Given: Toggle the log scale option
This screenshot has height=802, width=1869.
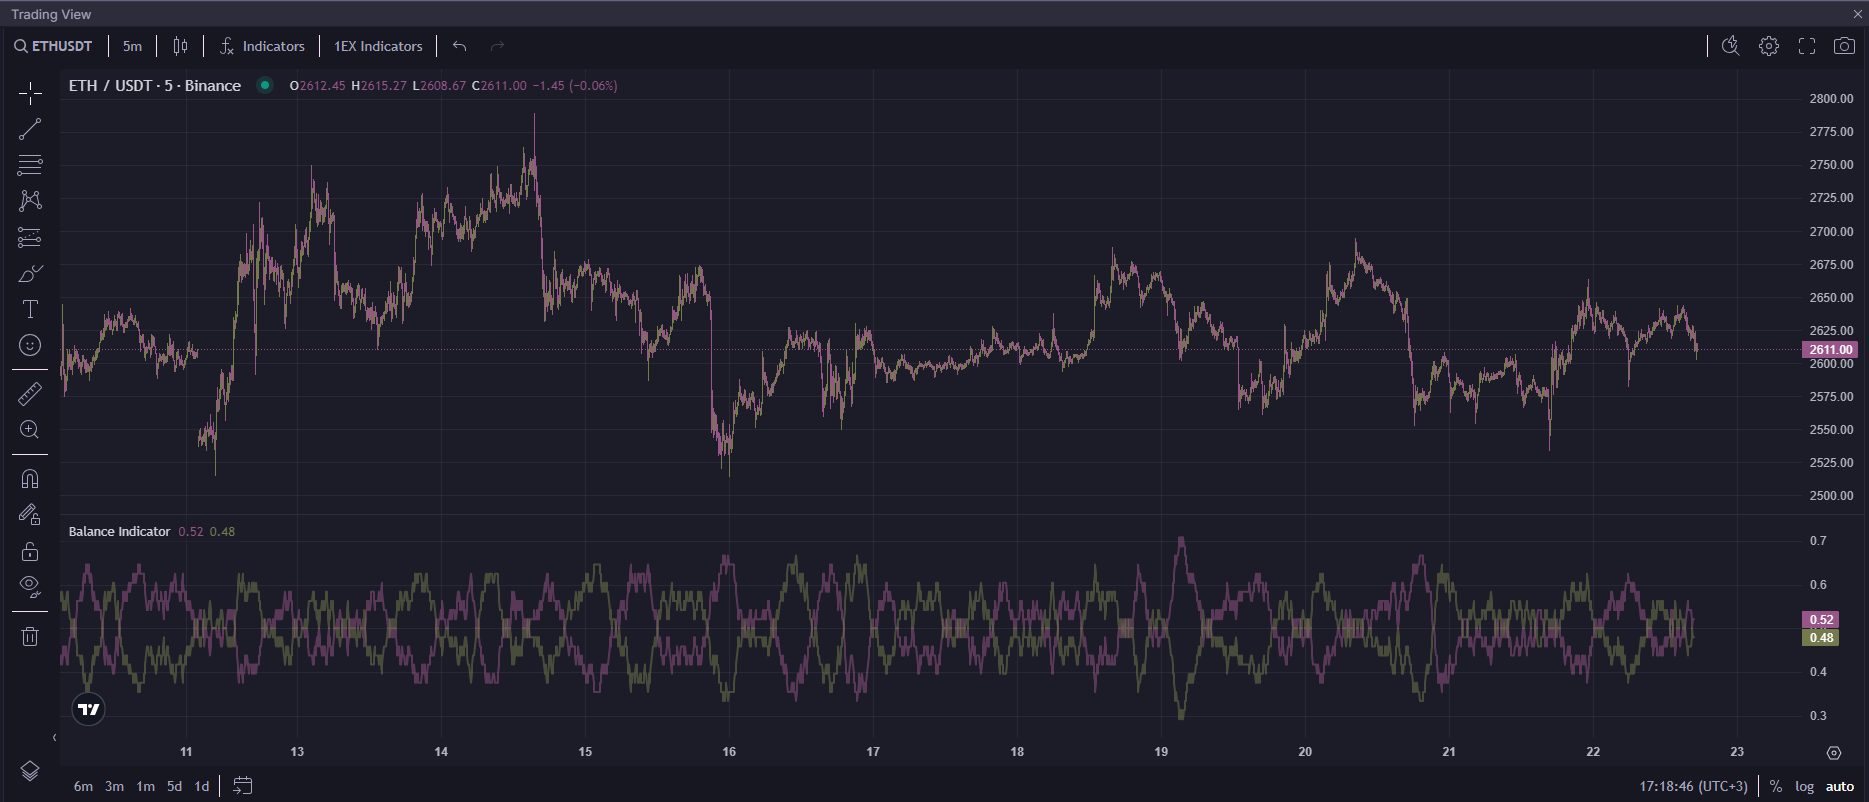Looking at the screenshot, I should coord(1804,786).
